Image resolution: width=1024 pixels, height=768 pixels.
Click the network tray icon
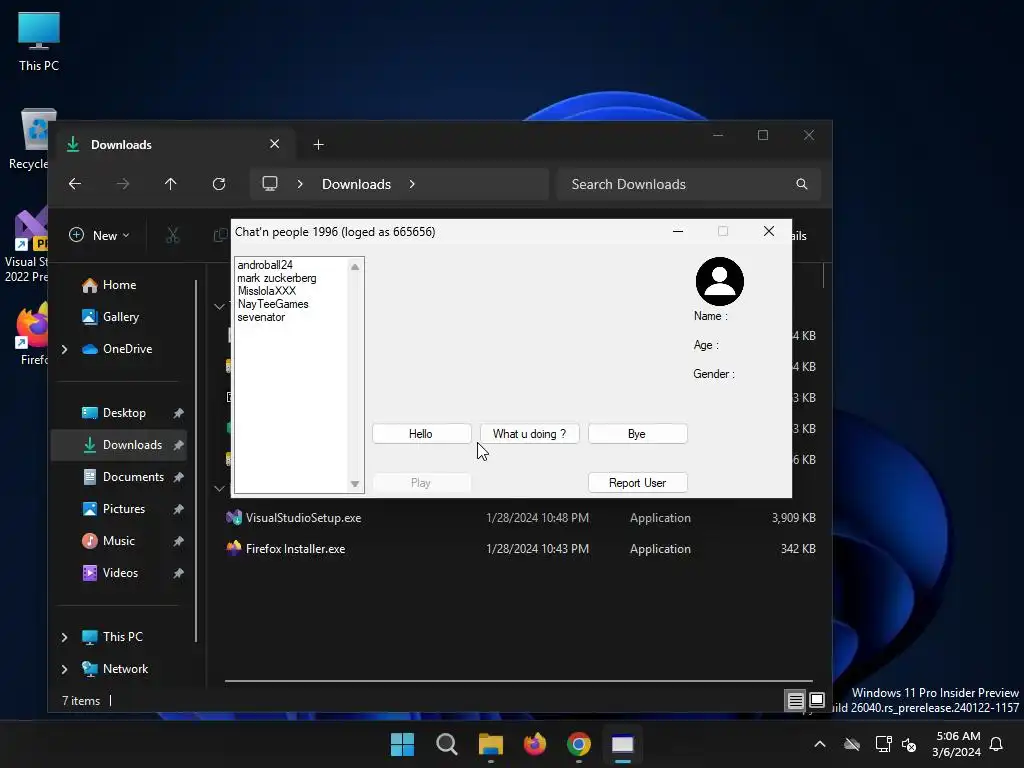point(883,744)
